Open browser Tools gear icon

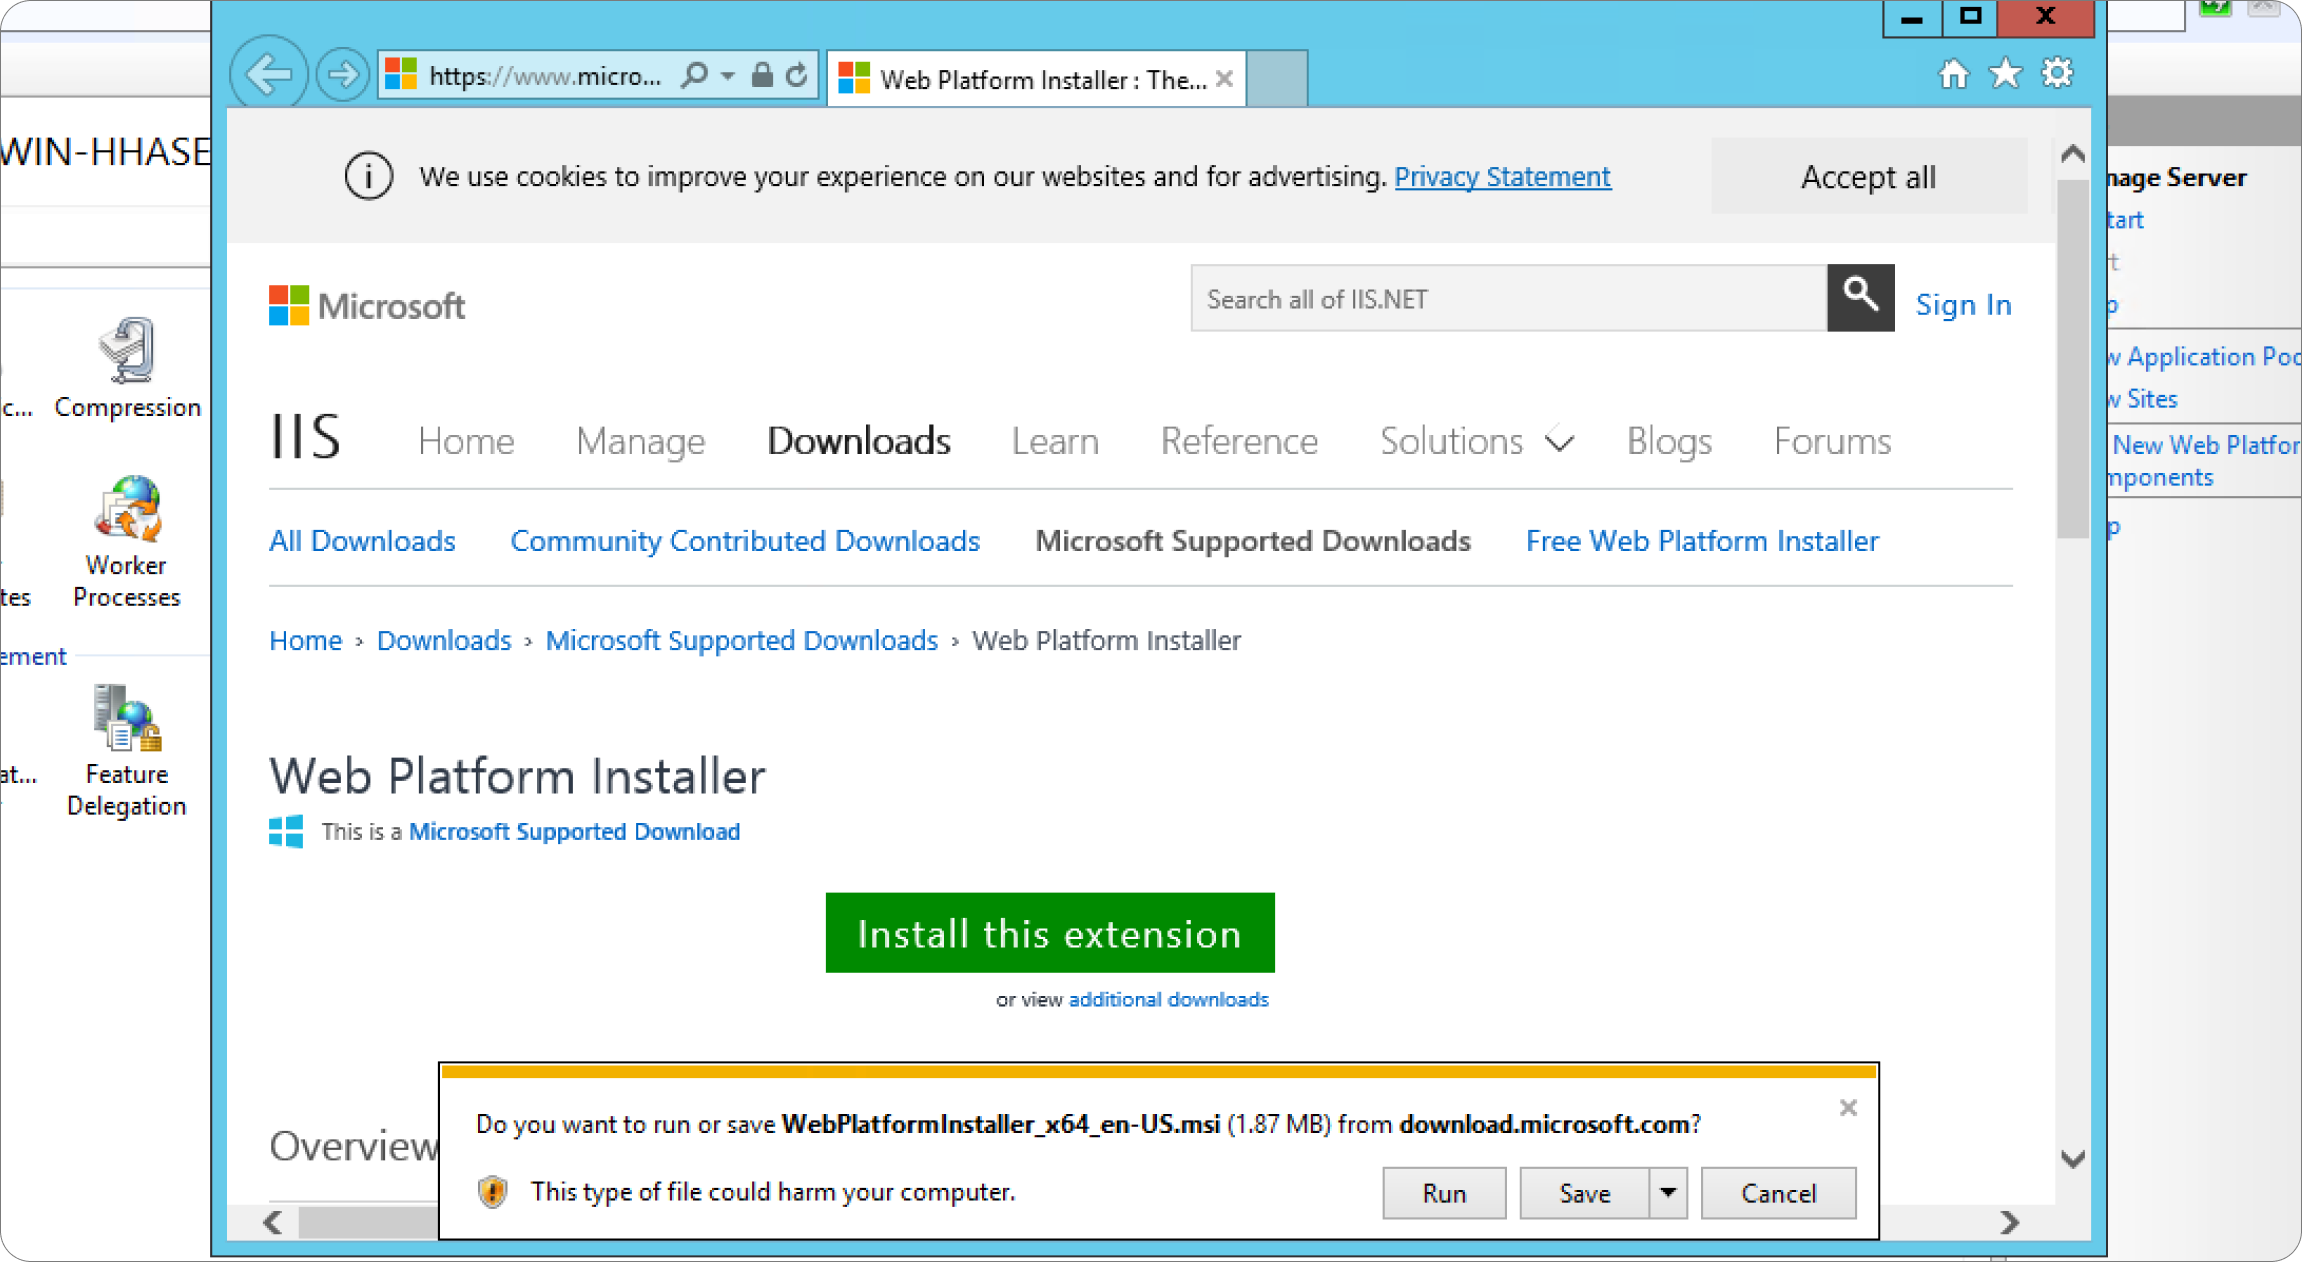[x=2057, y=73]
